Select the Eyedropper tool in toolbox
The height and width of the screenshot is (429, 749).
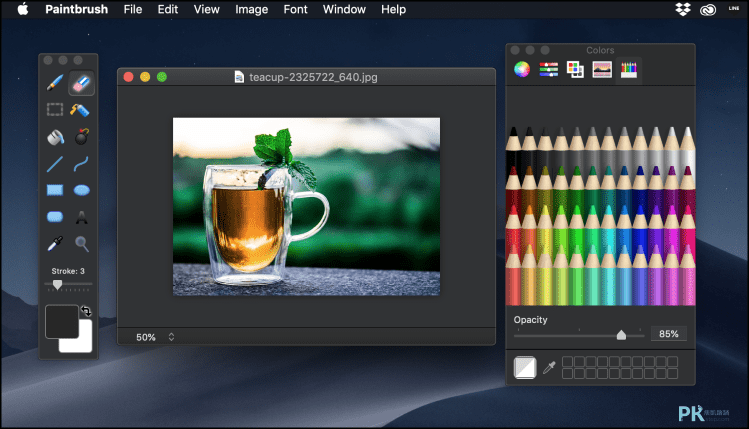pos(55,244)
